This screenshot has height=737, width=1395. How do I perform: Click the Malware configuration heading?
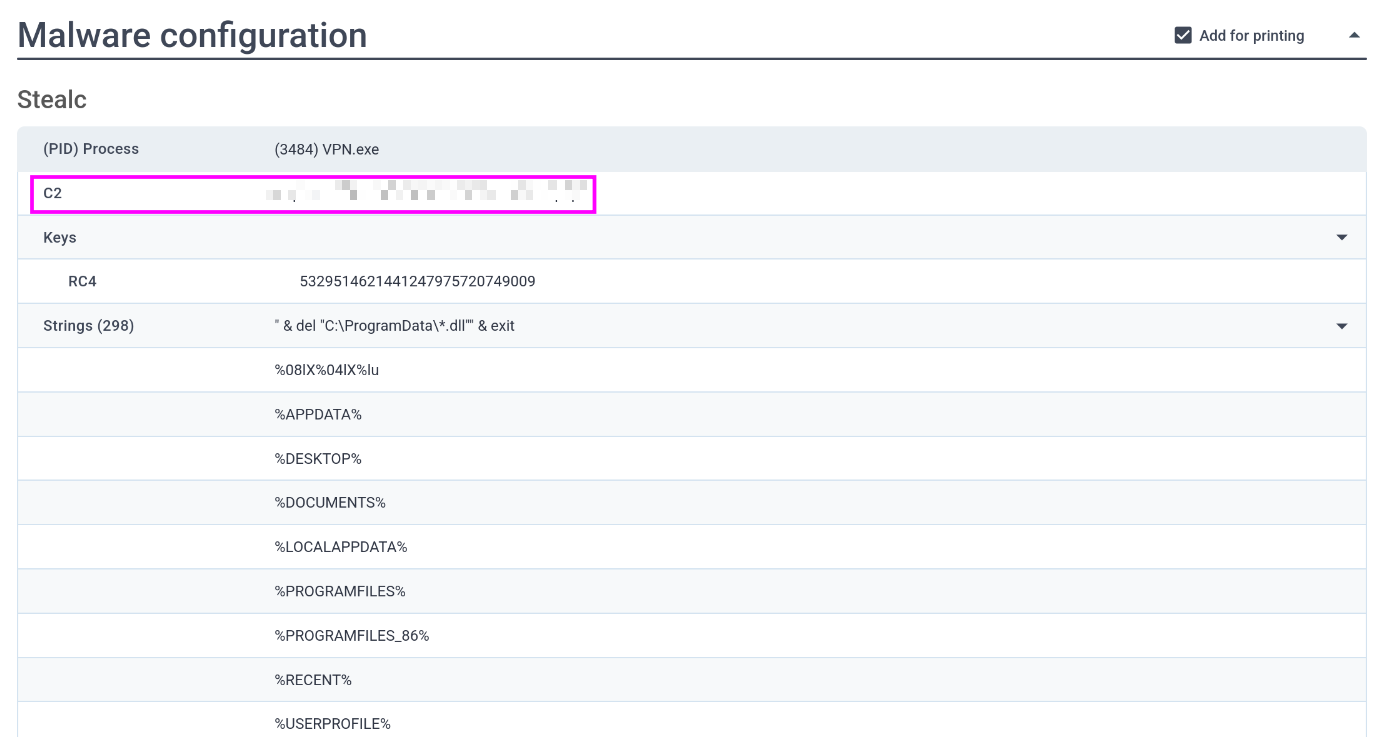(192, 35)
